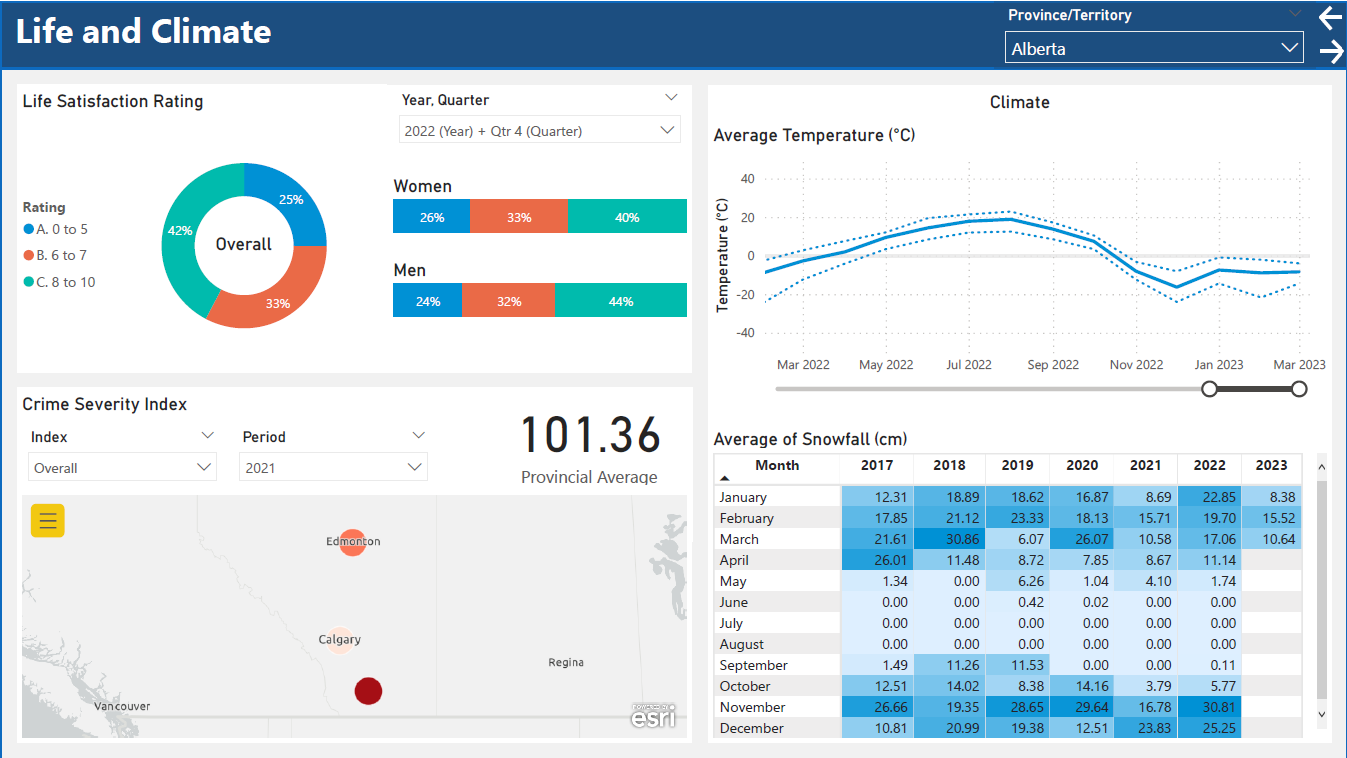This screenshot has width=1347, height=758.
Task: Open the Alberta province dropdown
Action: tap(1153, 48)
